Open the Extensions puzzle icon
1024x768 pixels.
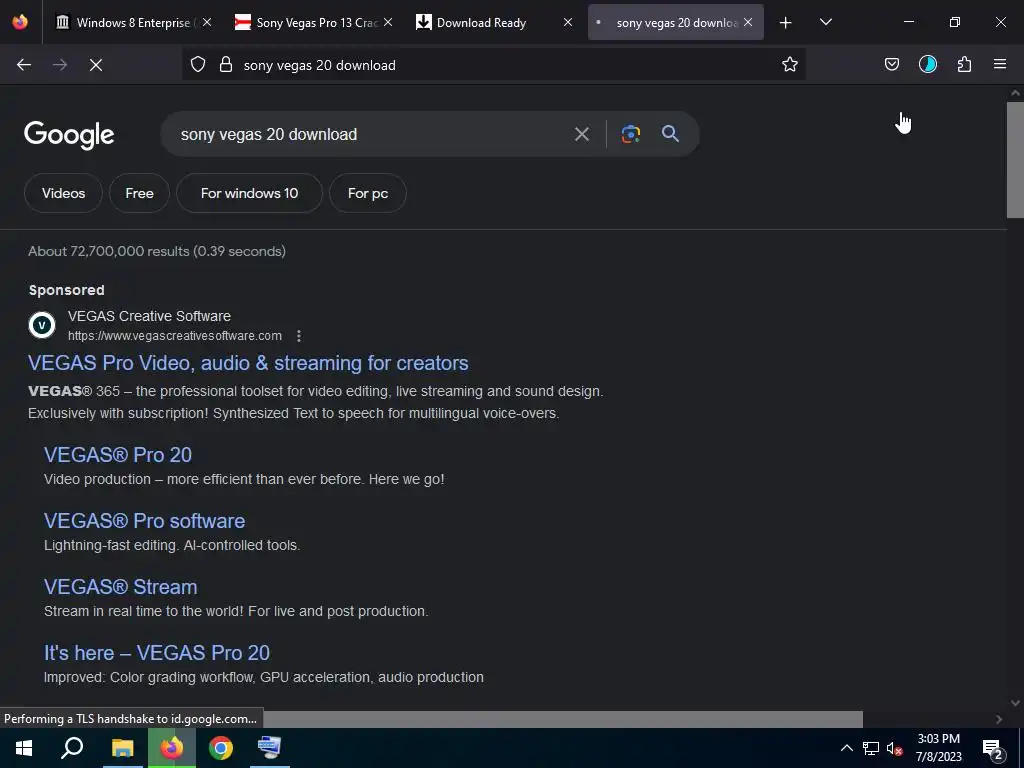point(964,64)
